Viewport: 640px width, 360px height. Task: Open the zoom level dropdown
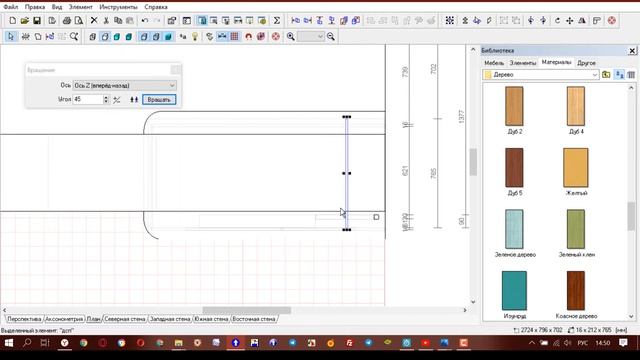311,37
